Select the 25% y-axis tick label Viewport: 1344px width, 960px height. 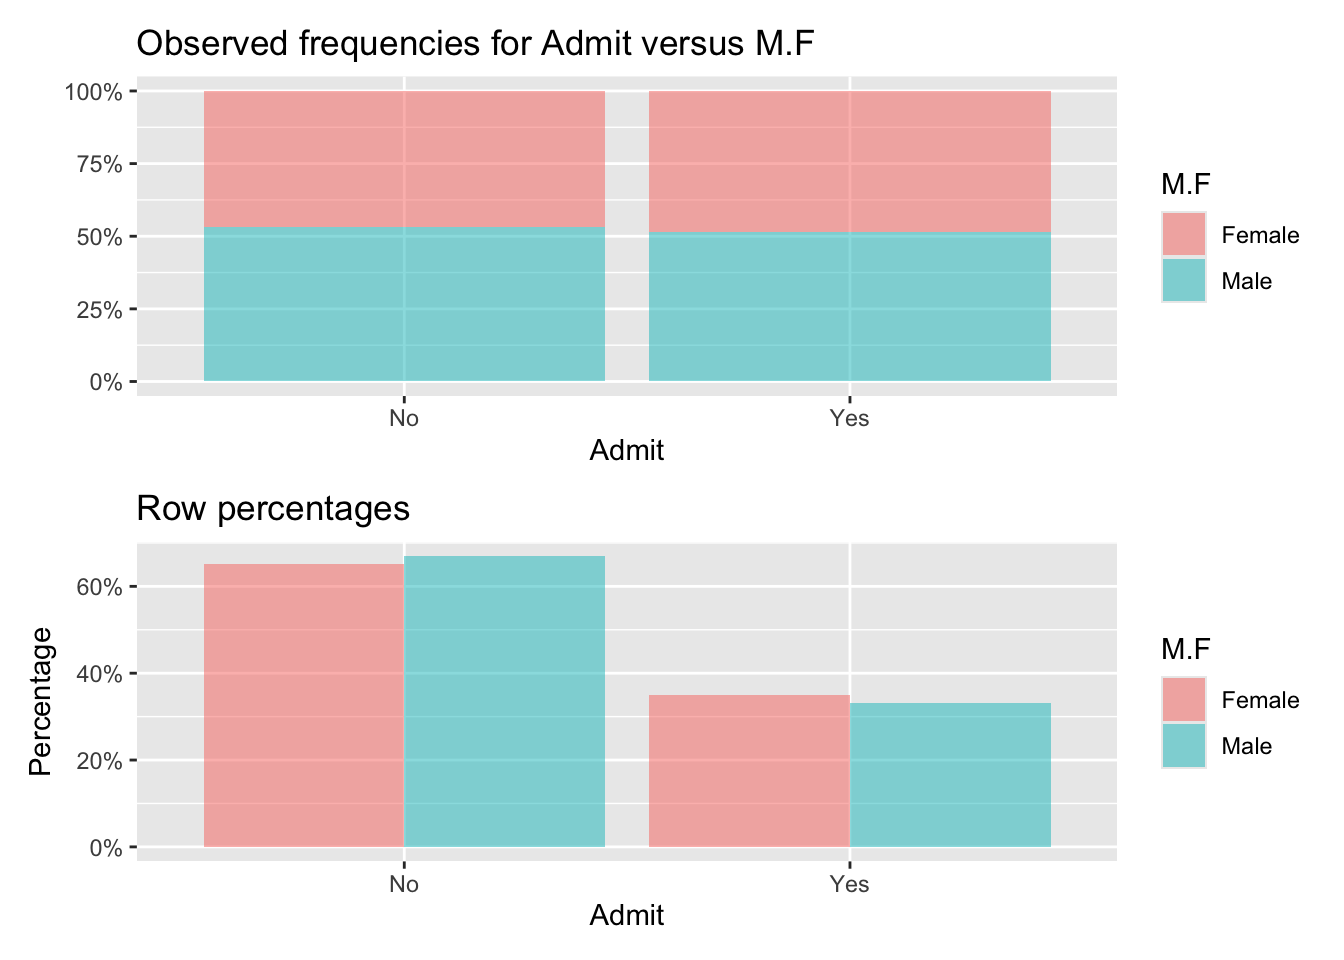click(99, 310)
